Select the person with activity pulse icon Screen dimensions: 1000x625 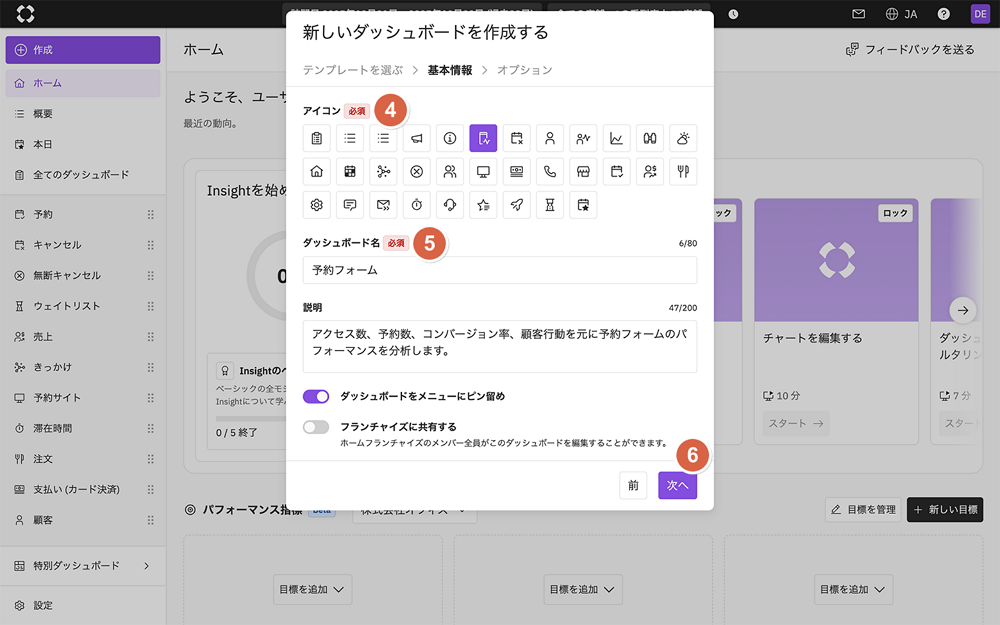[x=583, y=138]
